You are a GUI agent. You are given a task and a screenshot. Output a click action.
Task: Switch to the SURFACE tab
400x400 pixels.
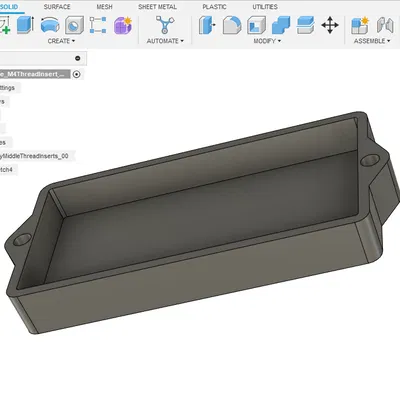pos(57,7)
